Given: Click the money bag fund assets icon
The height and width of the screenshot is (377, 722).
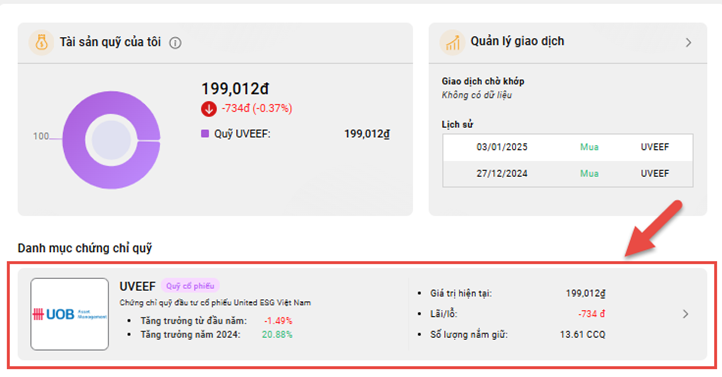Looking at the screenshot, I should pyautogui.click(x=41, y=42).
